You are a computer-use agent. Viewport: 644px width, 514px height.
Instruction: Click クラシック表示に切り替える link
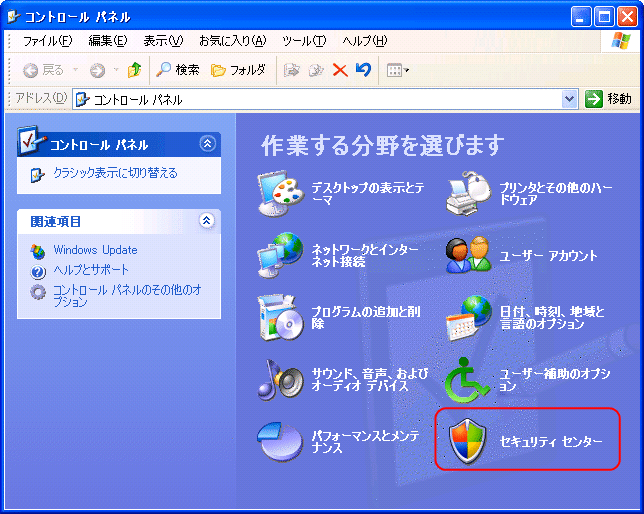pyautogui.click(x=115, y=173)
